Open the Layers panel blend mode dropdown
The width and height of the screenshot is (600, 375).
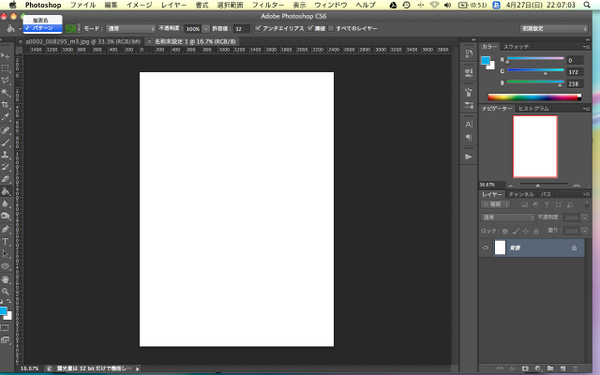click(507, 217)
